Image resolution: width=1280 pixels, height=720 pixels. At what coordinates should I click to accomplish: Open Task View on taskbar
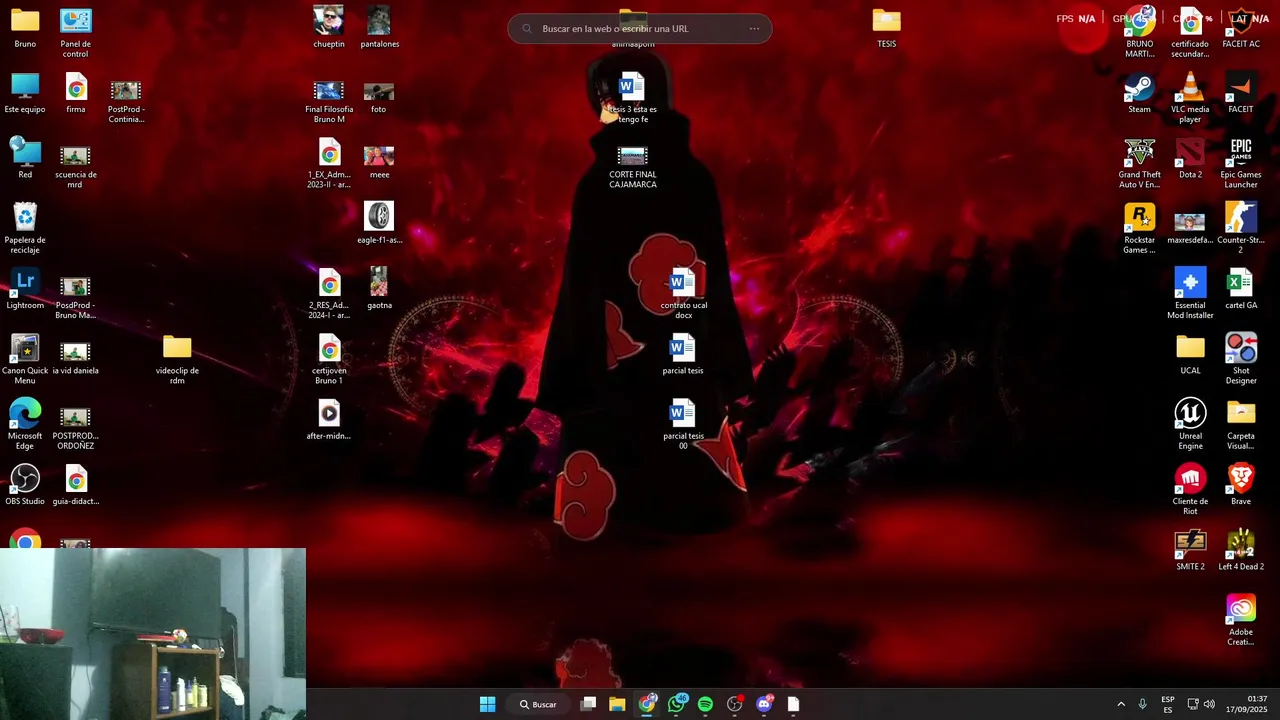click(x=588, y=704)
